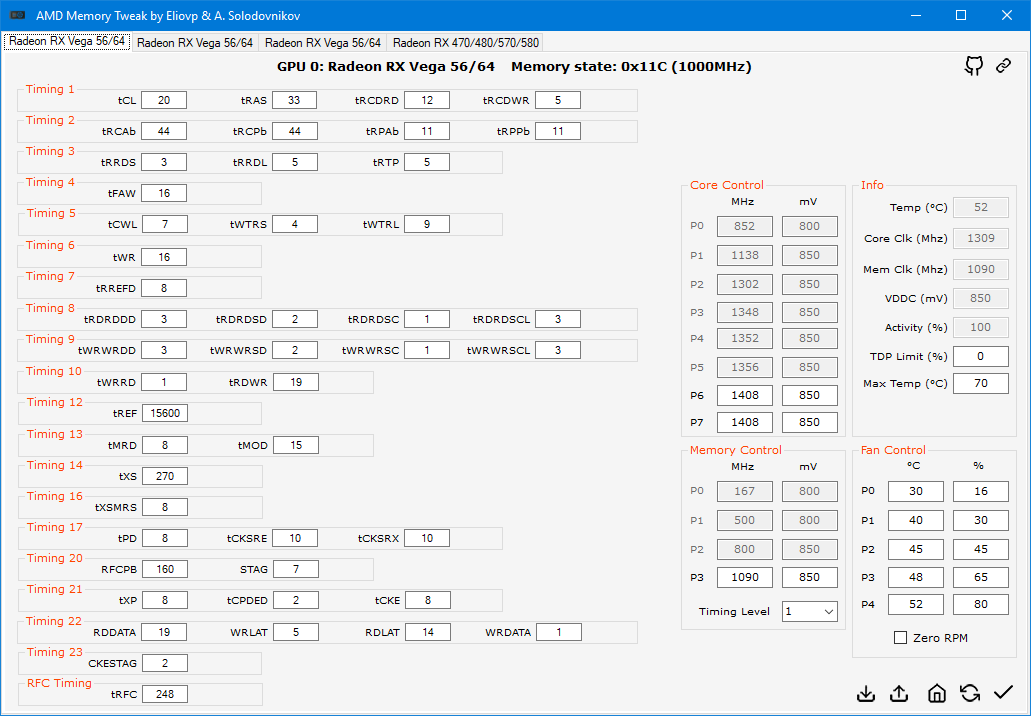Image resolution: width=1031 pixels, height=716 pixels.
Task: Select the tRPAb field
Action: [x=427, y=131]
